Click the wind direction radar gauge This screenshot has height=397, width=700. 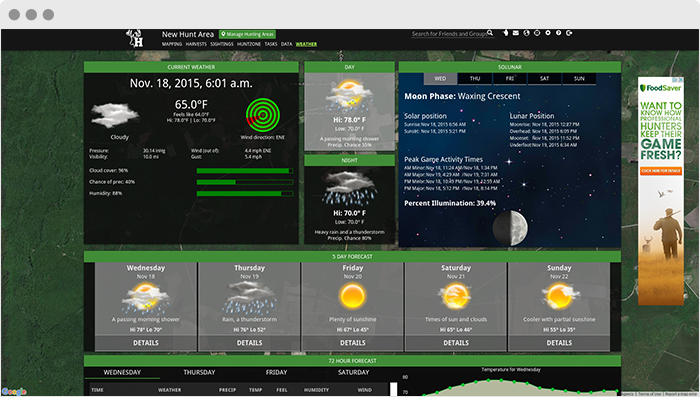(x=263, y=115)
